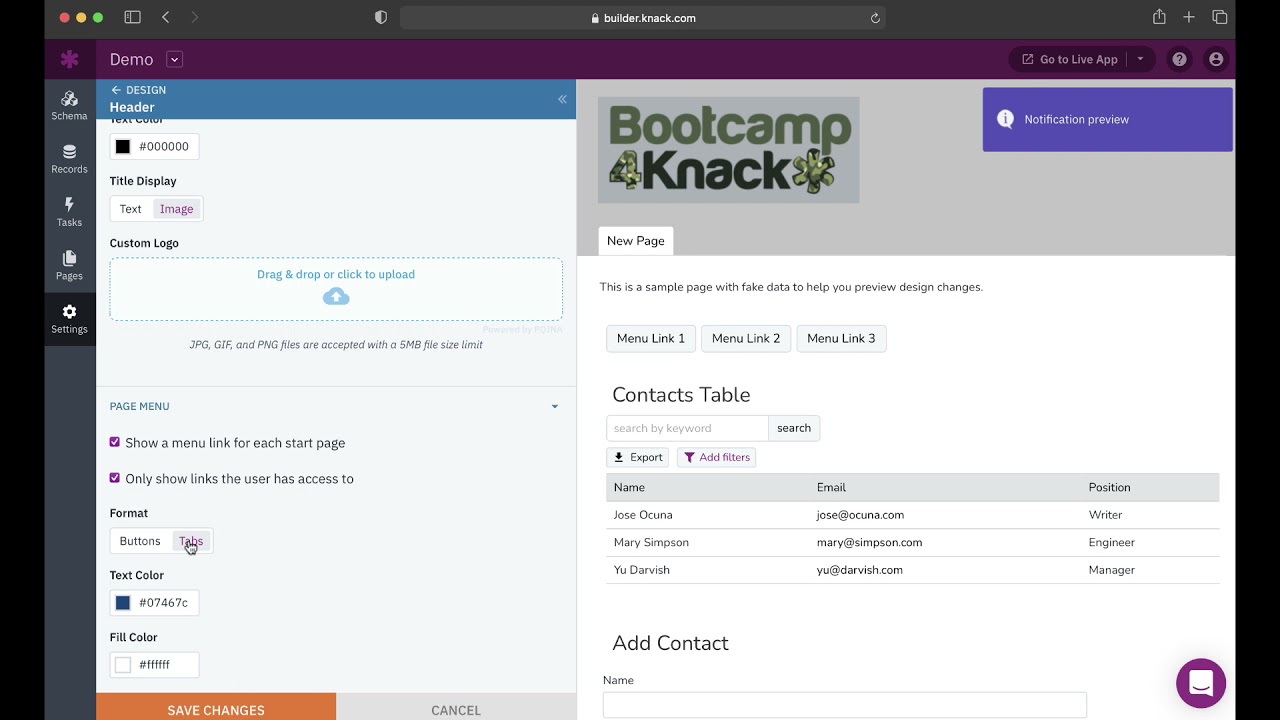Open the Schema section in the sidebar
1280x720 pixels.
pyautogui.click(x=69, y=106)
